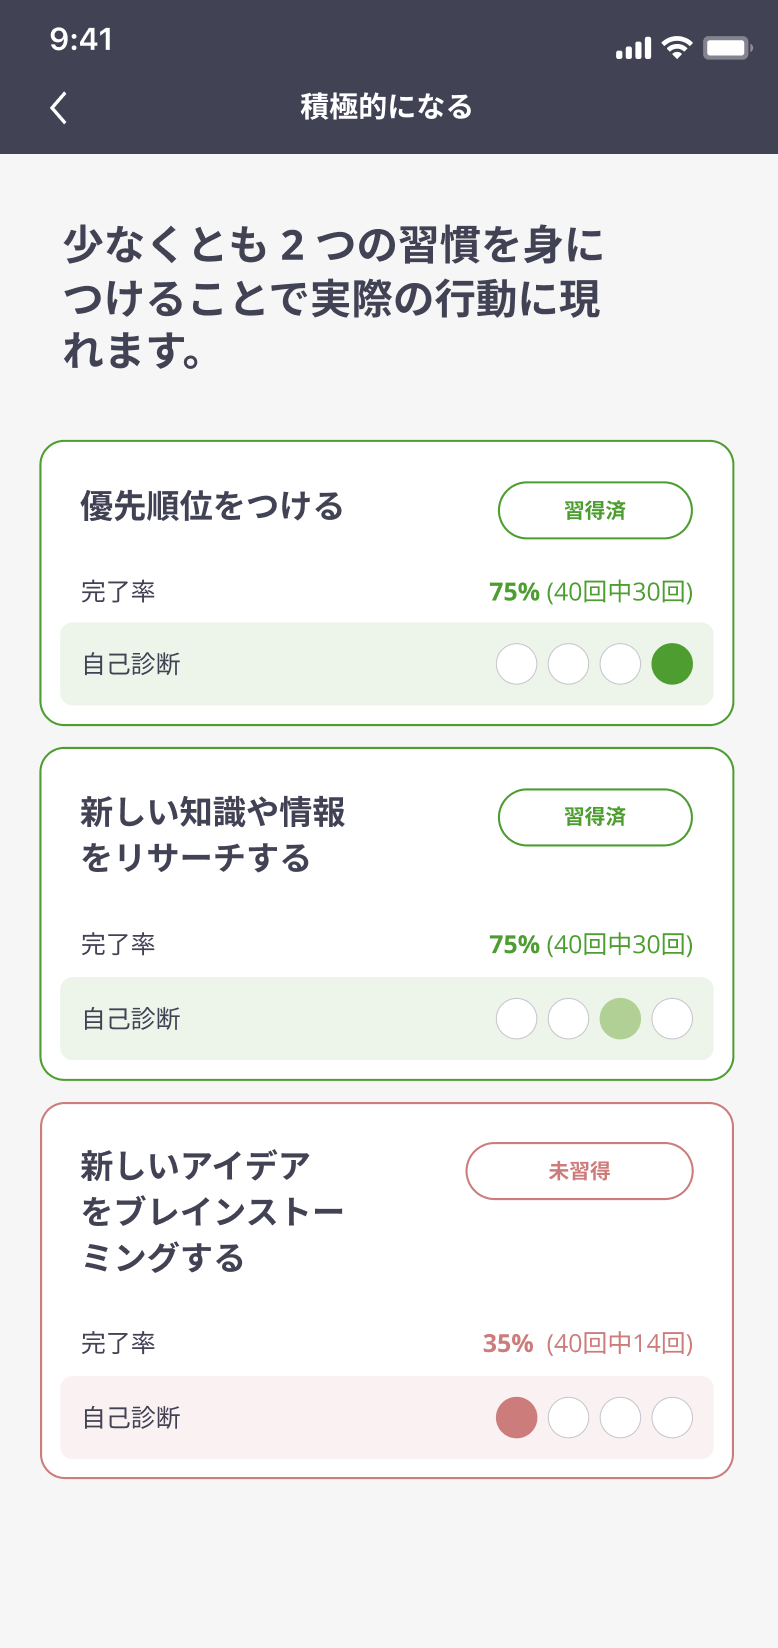Tap the 積極的になる page title
Screen dimensions: 778x1648
tap(387, 107)
